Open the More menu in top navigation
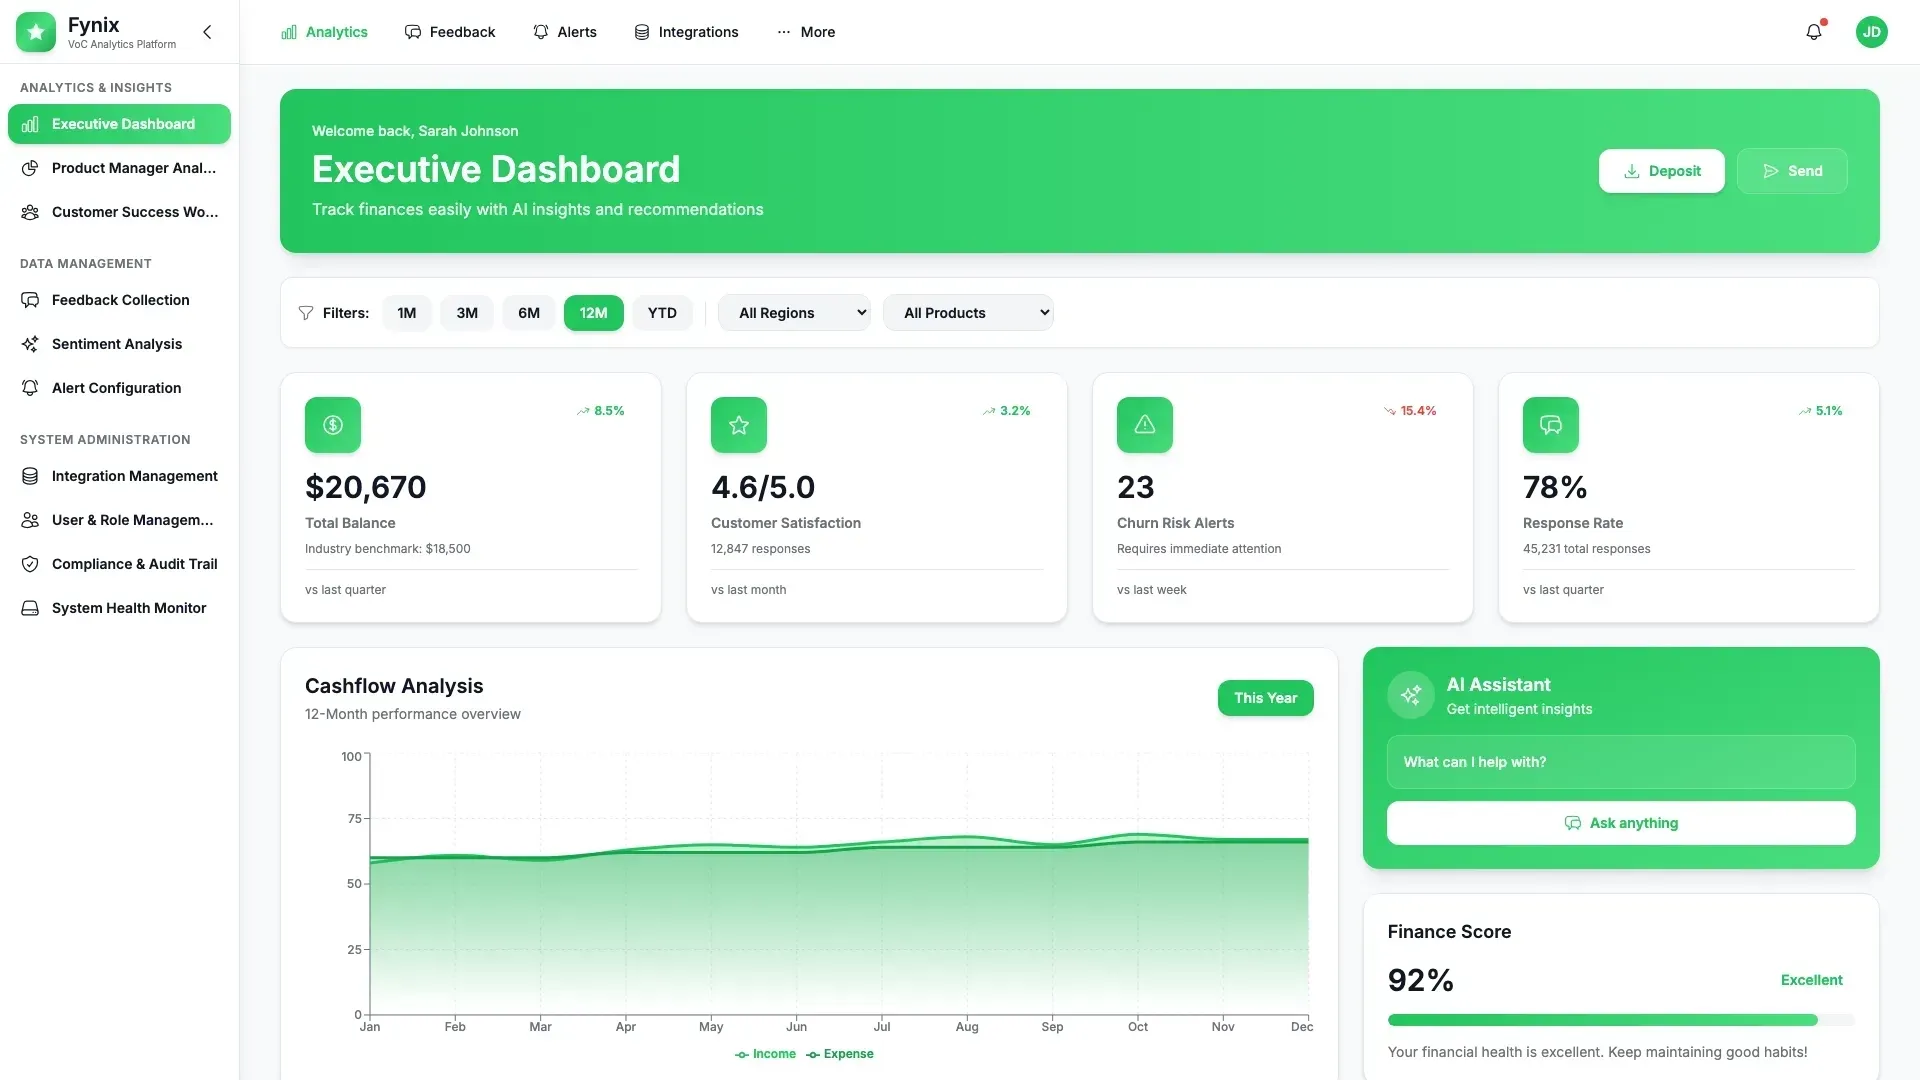This screenshot has height=1080, width=1920. pos(806,32)
